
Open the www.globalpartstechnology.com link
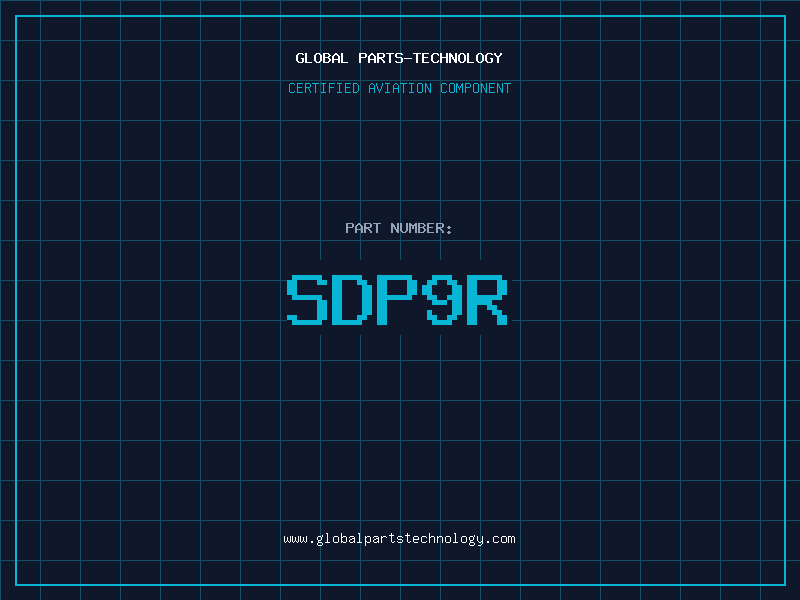click(400, 538)
